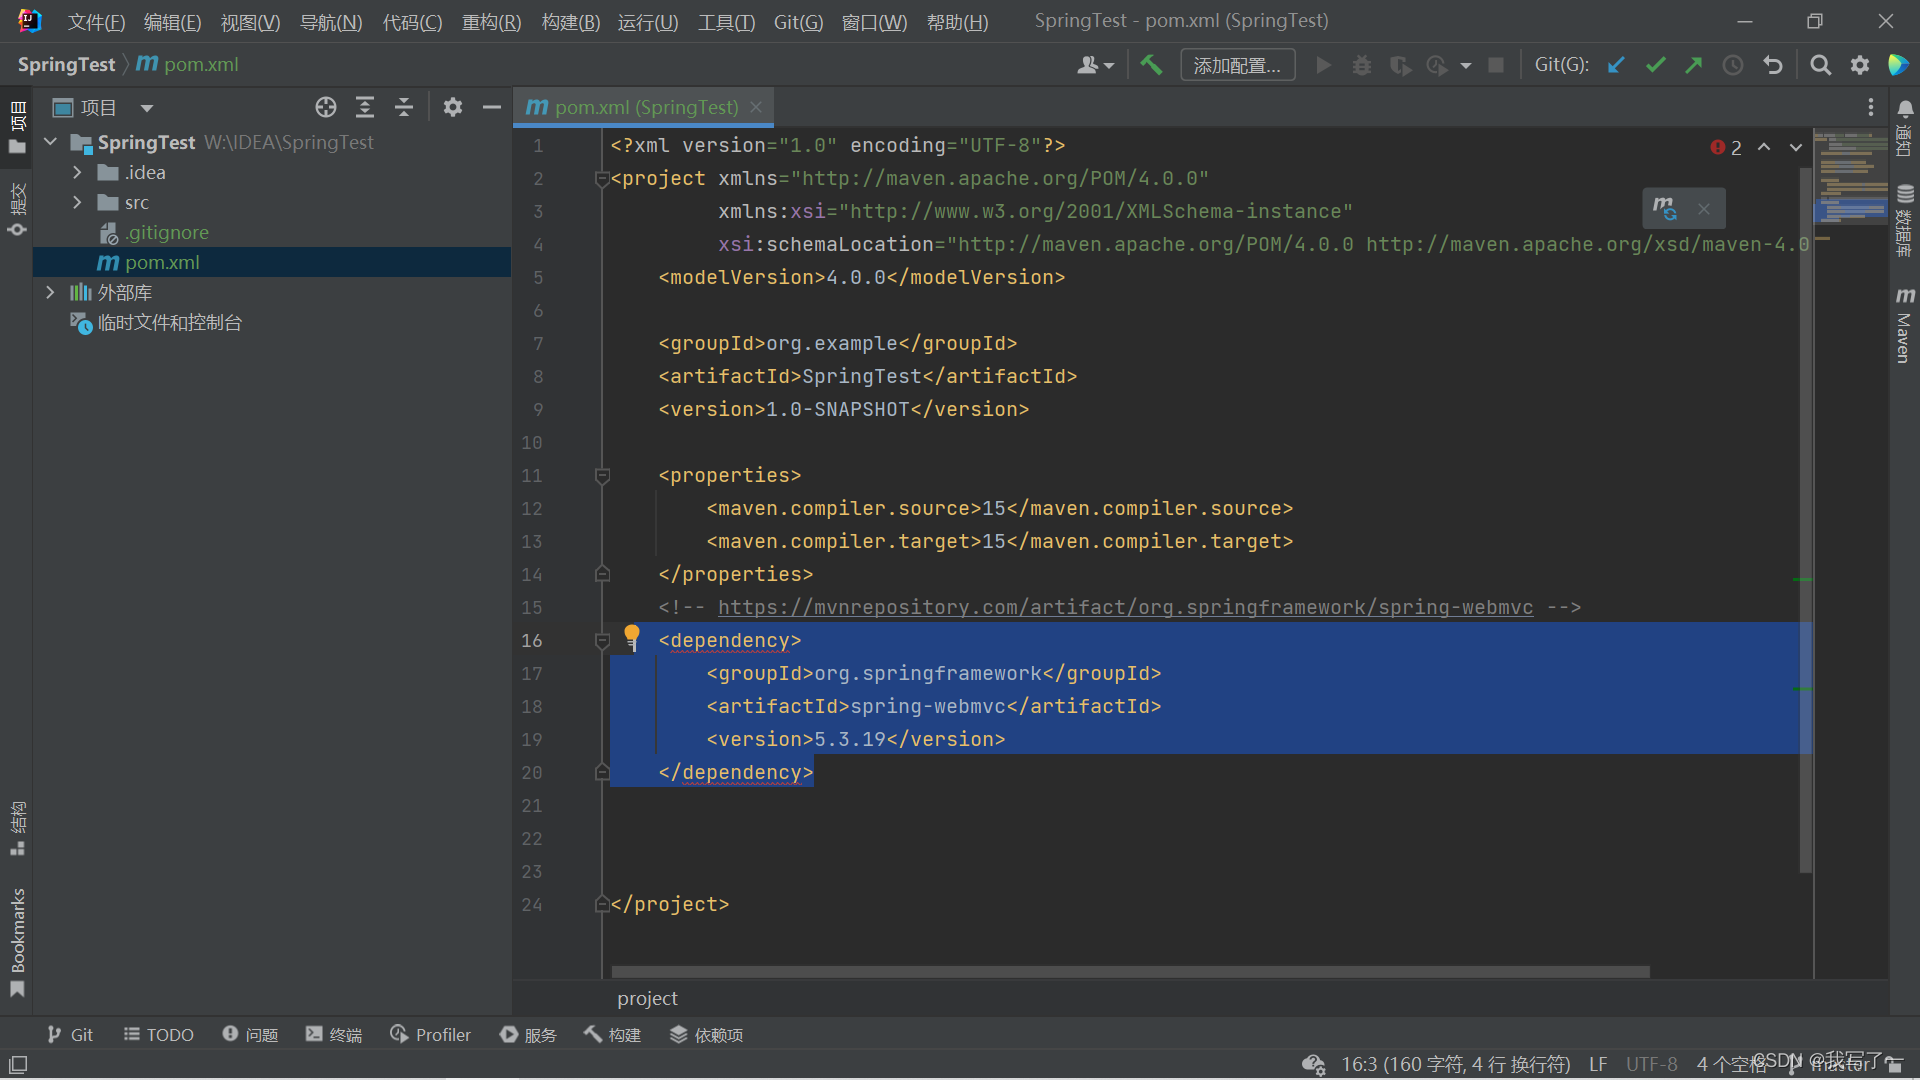The height and width of the screenshot is (1080, 1920).
Task: Click the lightbulb intention icon on line 16
Action: 632,636
